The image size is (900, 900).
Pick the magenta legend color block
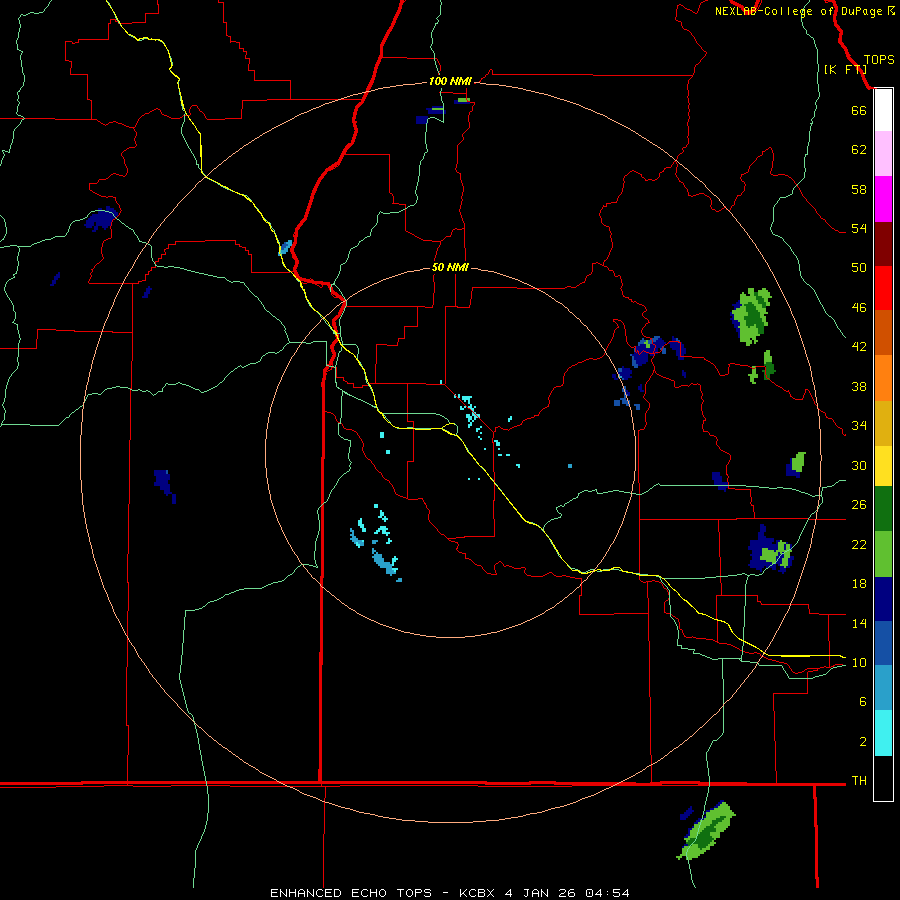pyautogui.click(x=883, y=199)
